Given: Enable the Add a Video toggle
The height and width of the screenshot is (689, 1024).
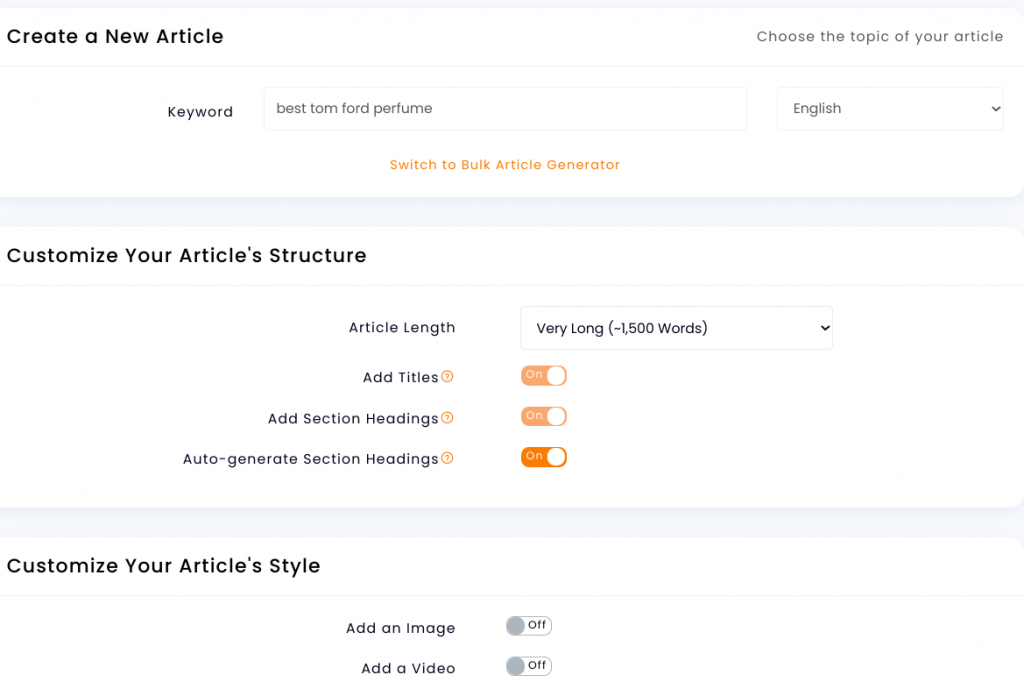Looking at the screenshot, I should pos(529,666).
